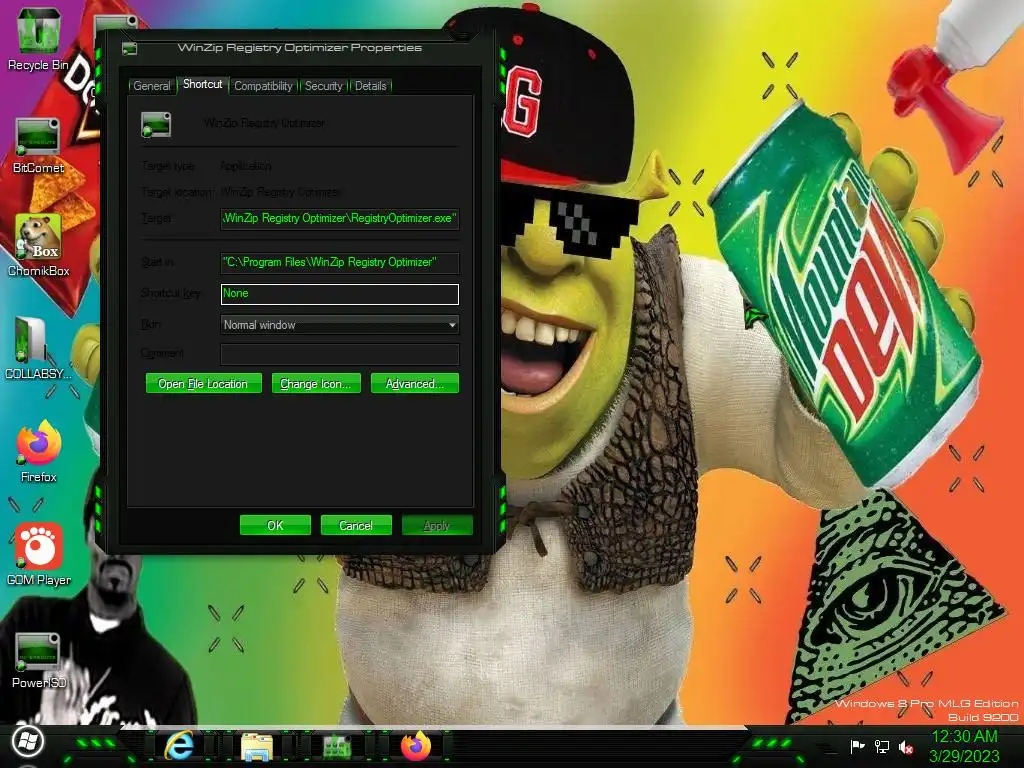Click the empty Comment input field
Screen dimensions: 1024x768
click(340, 354)
